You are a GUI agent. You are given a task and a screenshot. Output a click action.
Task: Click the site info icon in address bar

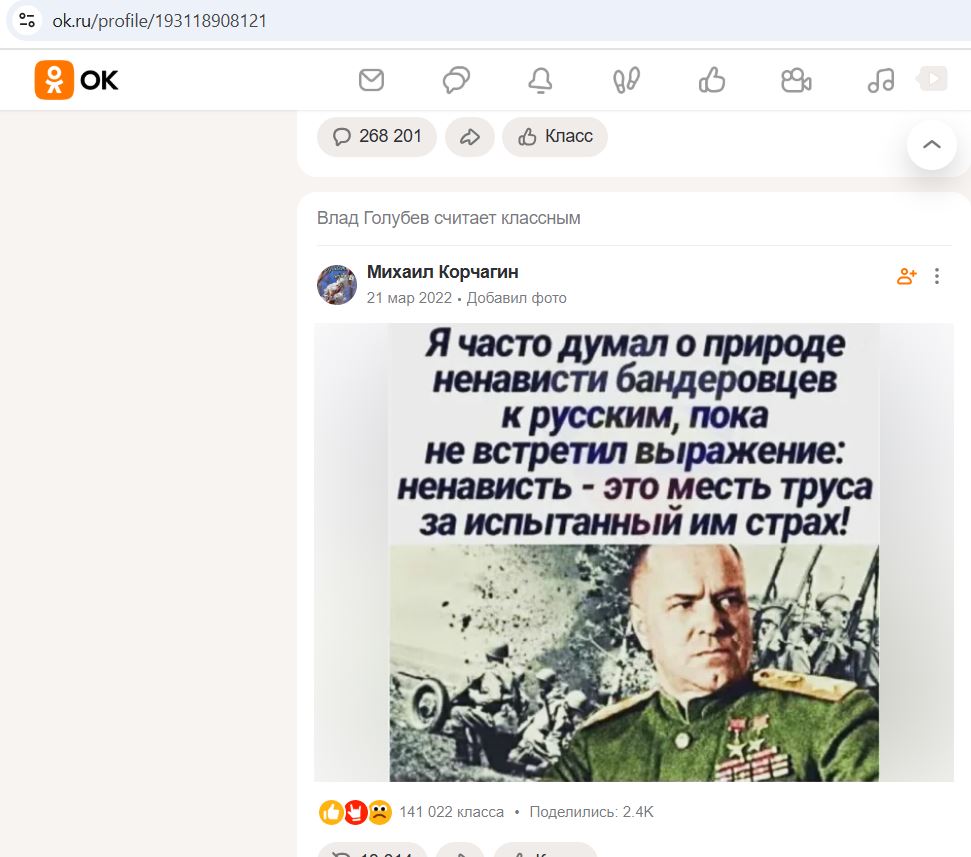point(27,20)
